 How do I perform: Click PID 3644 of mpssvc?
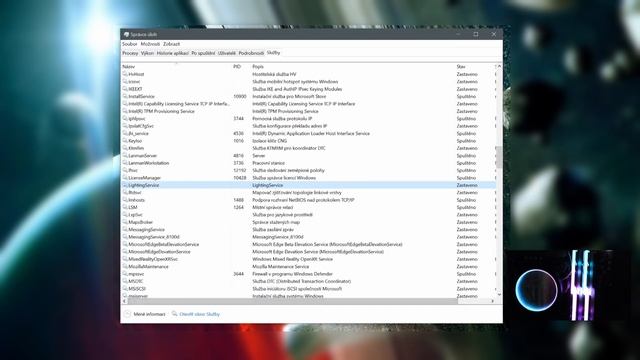238,274
